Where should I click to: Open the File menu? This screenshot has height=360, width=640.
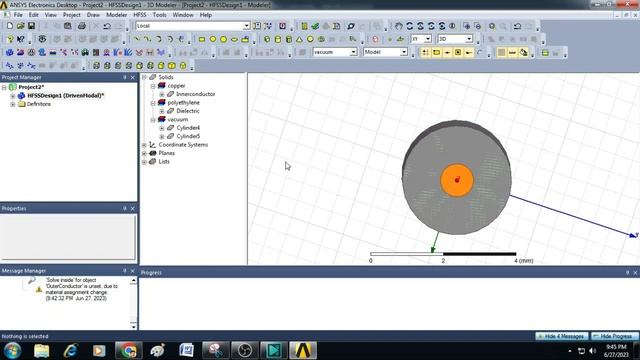tap(18, 15)
